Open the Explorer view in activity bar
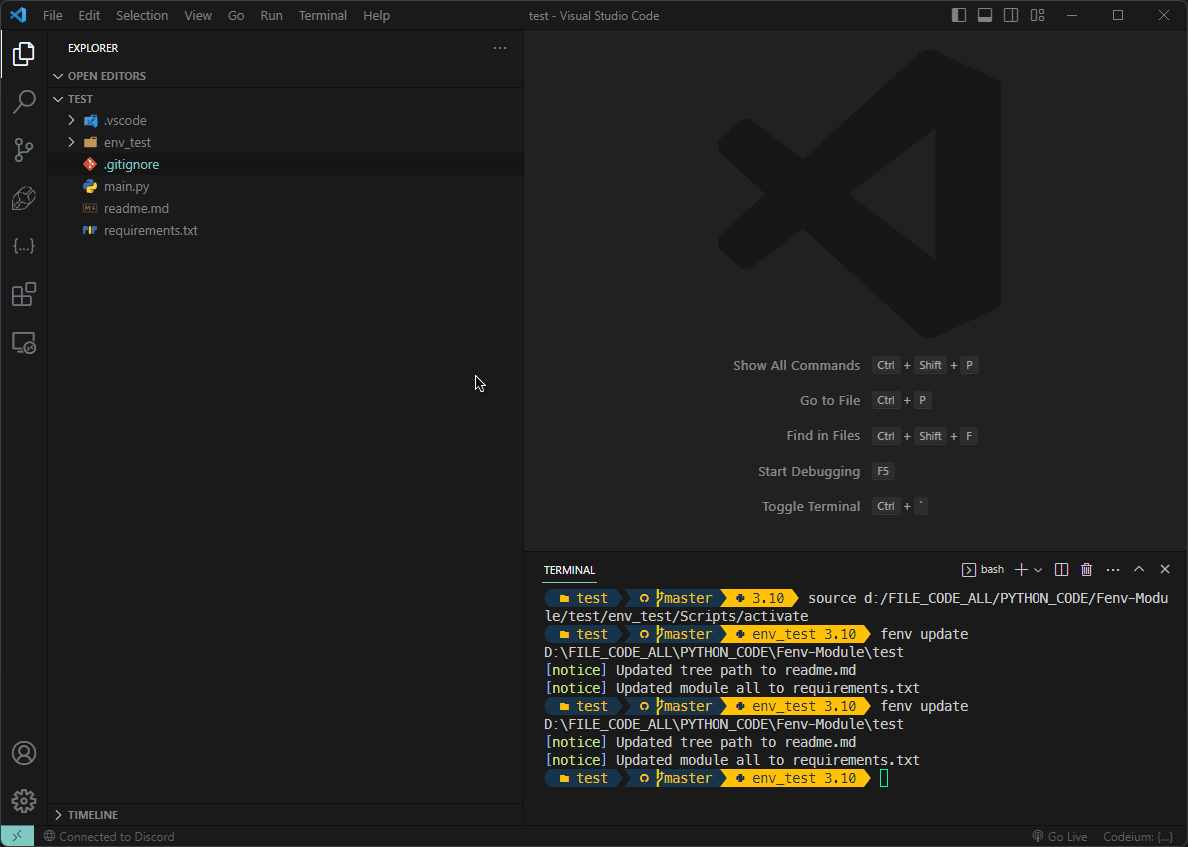 pyautogui.click(x=23, y=54)
